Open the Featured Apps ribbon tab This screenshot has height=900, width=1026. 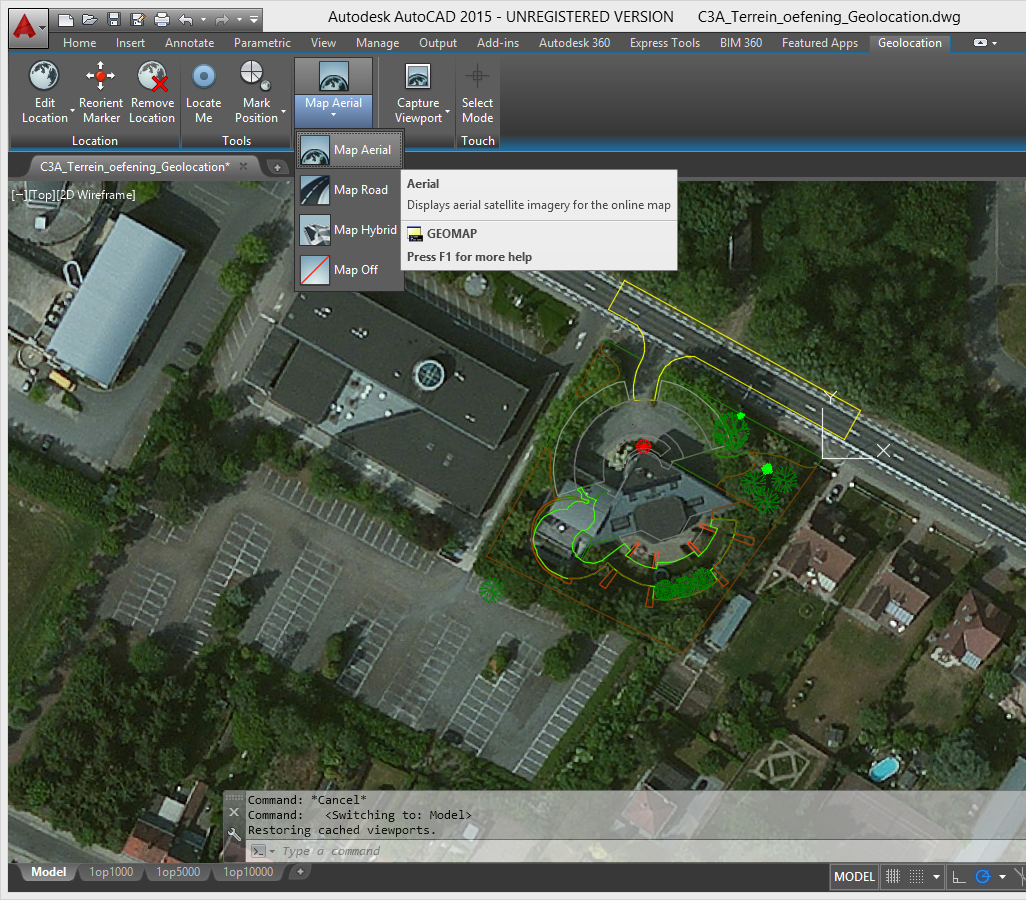click(x=819, y=43)
